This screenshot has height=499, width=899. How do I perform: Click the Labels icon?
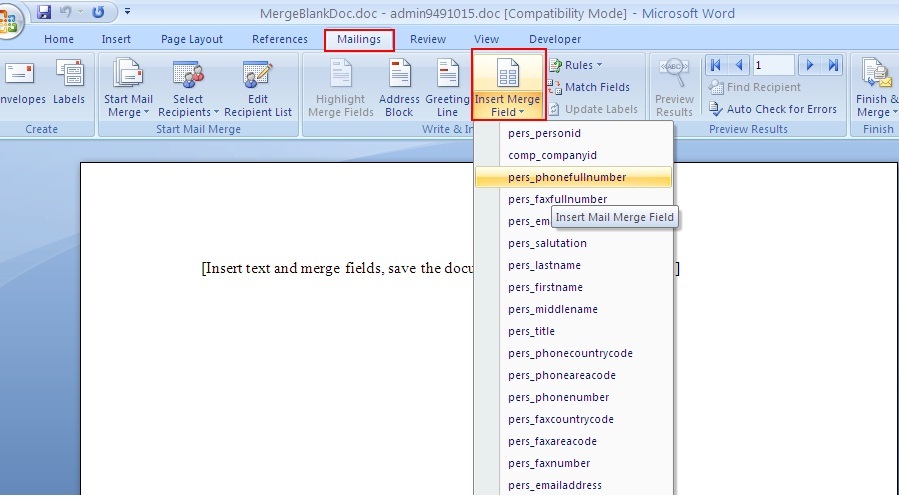pyautogui.click(x=69, y=83)
